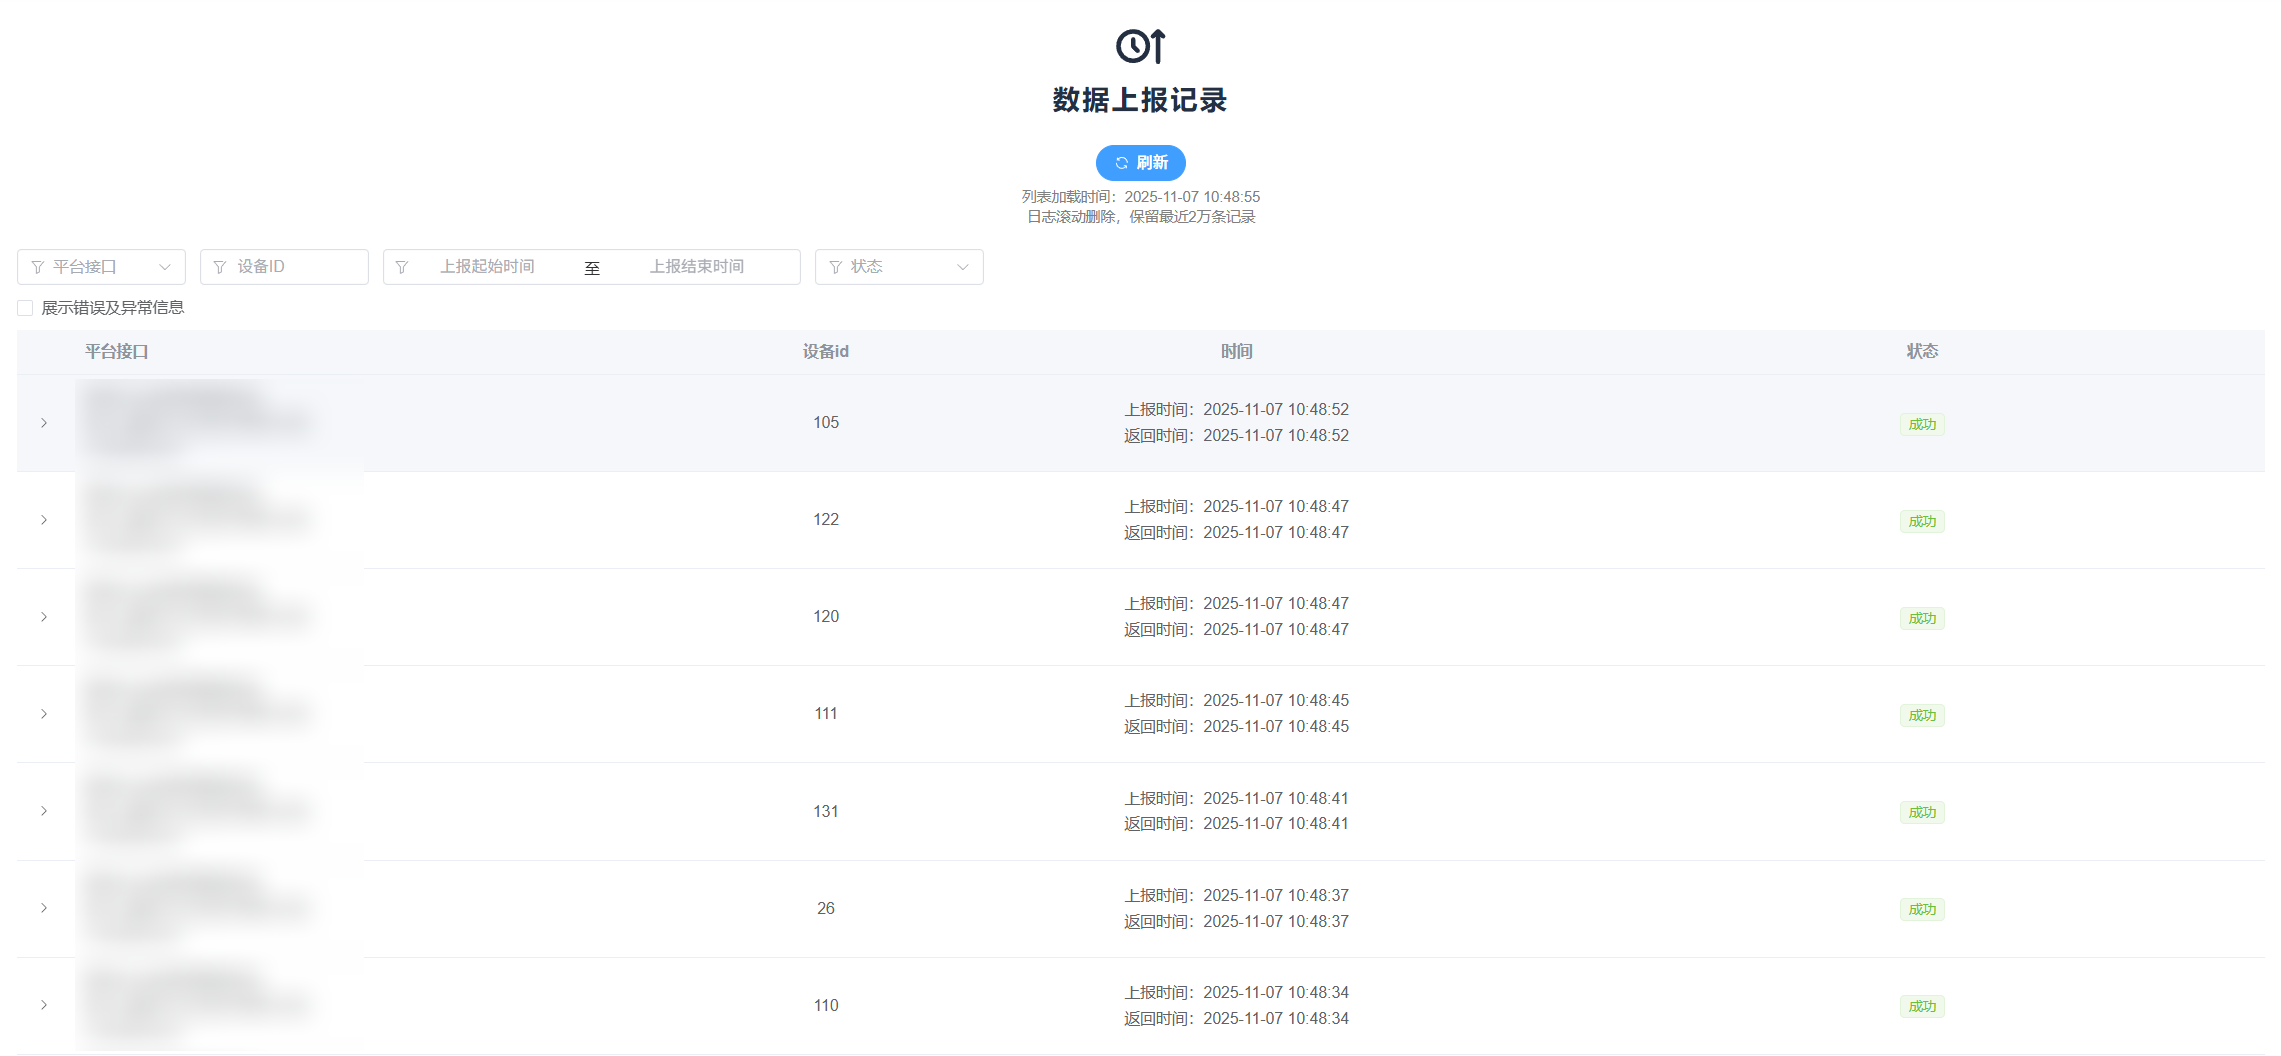Open the 状态 filter dropdown

tap(898, 267)
